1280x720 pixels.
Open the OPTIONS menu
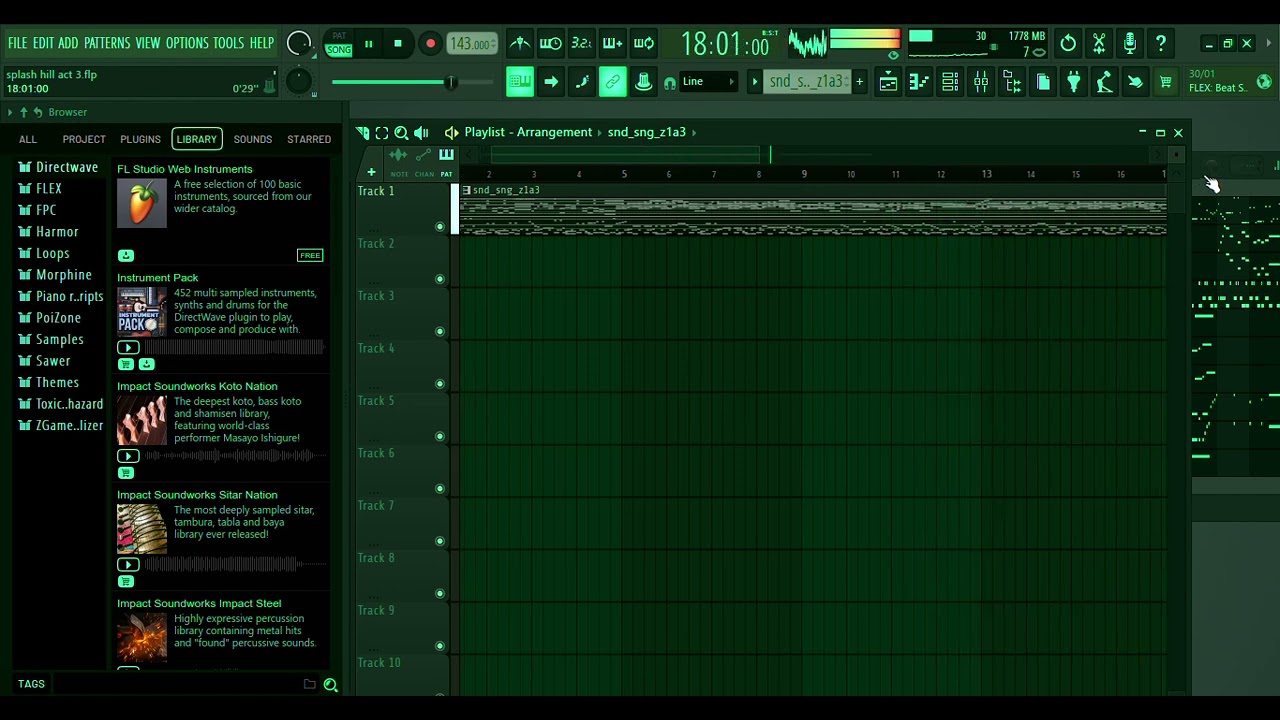[x=187, y=43]
